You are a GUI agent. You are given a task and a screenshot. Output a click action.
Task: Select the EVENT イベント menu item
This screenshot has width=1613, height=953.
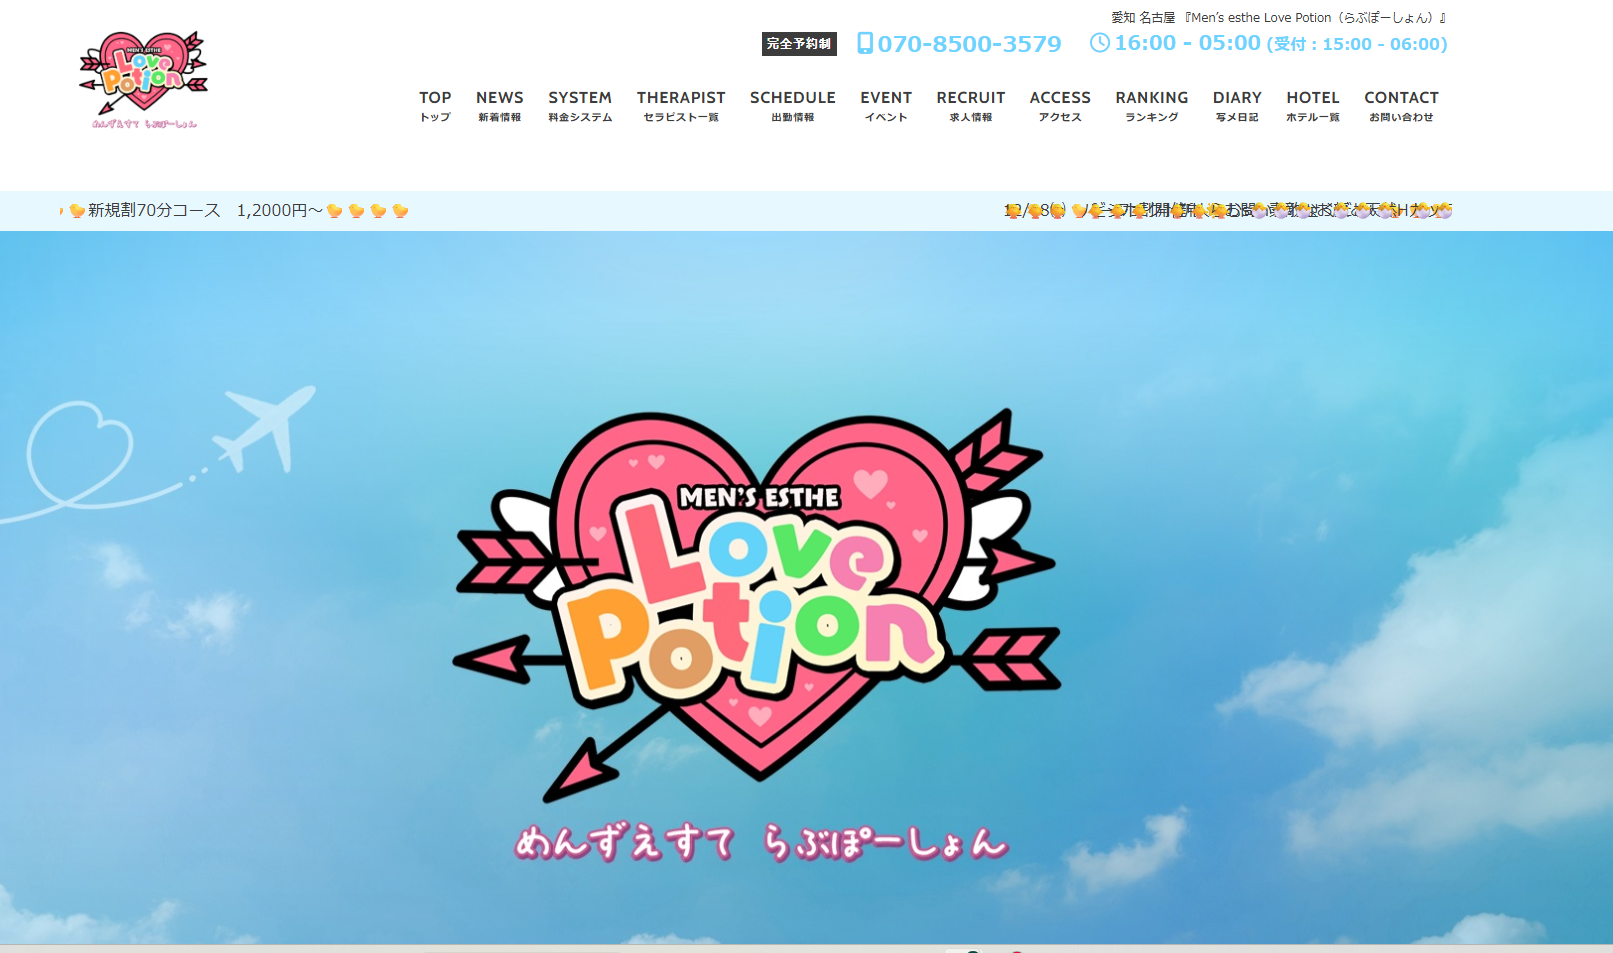coord(885,105)
